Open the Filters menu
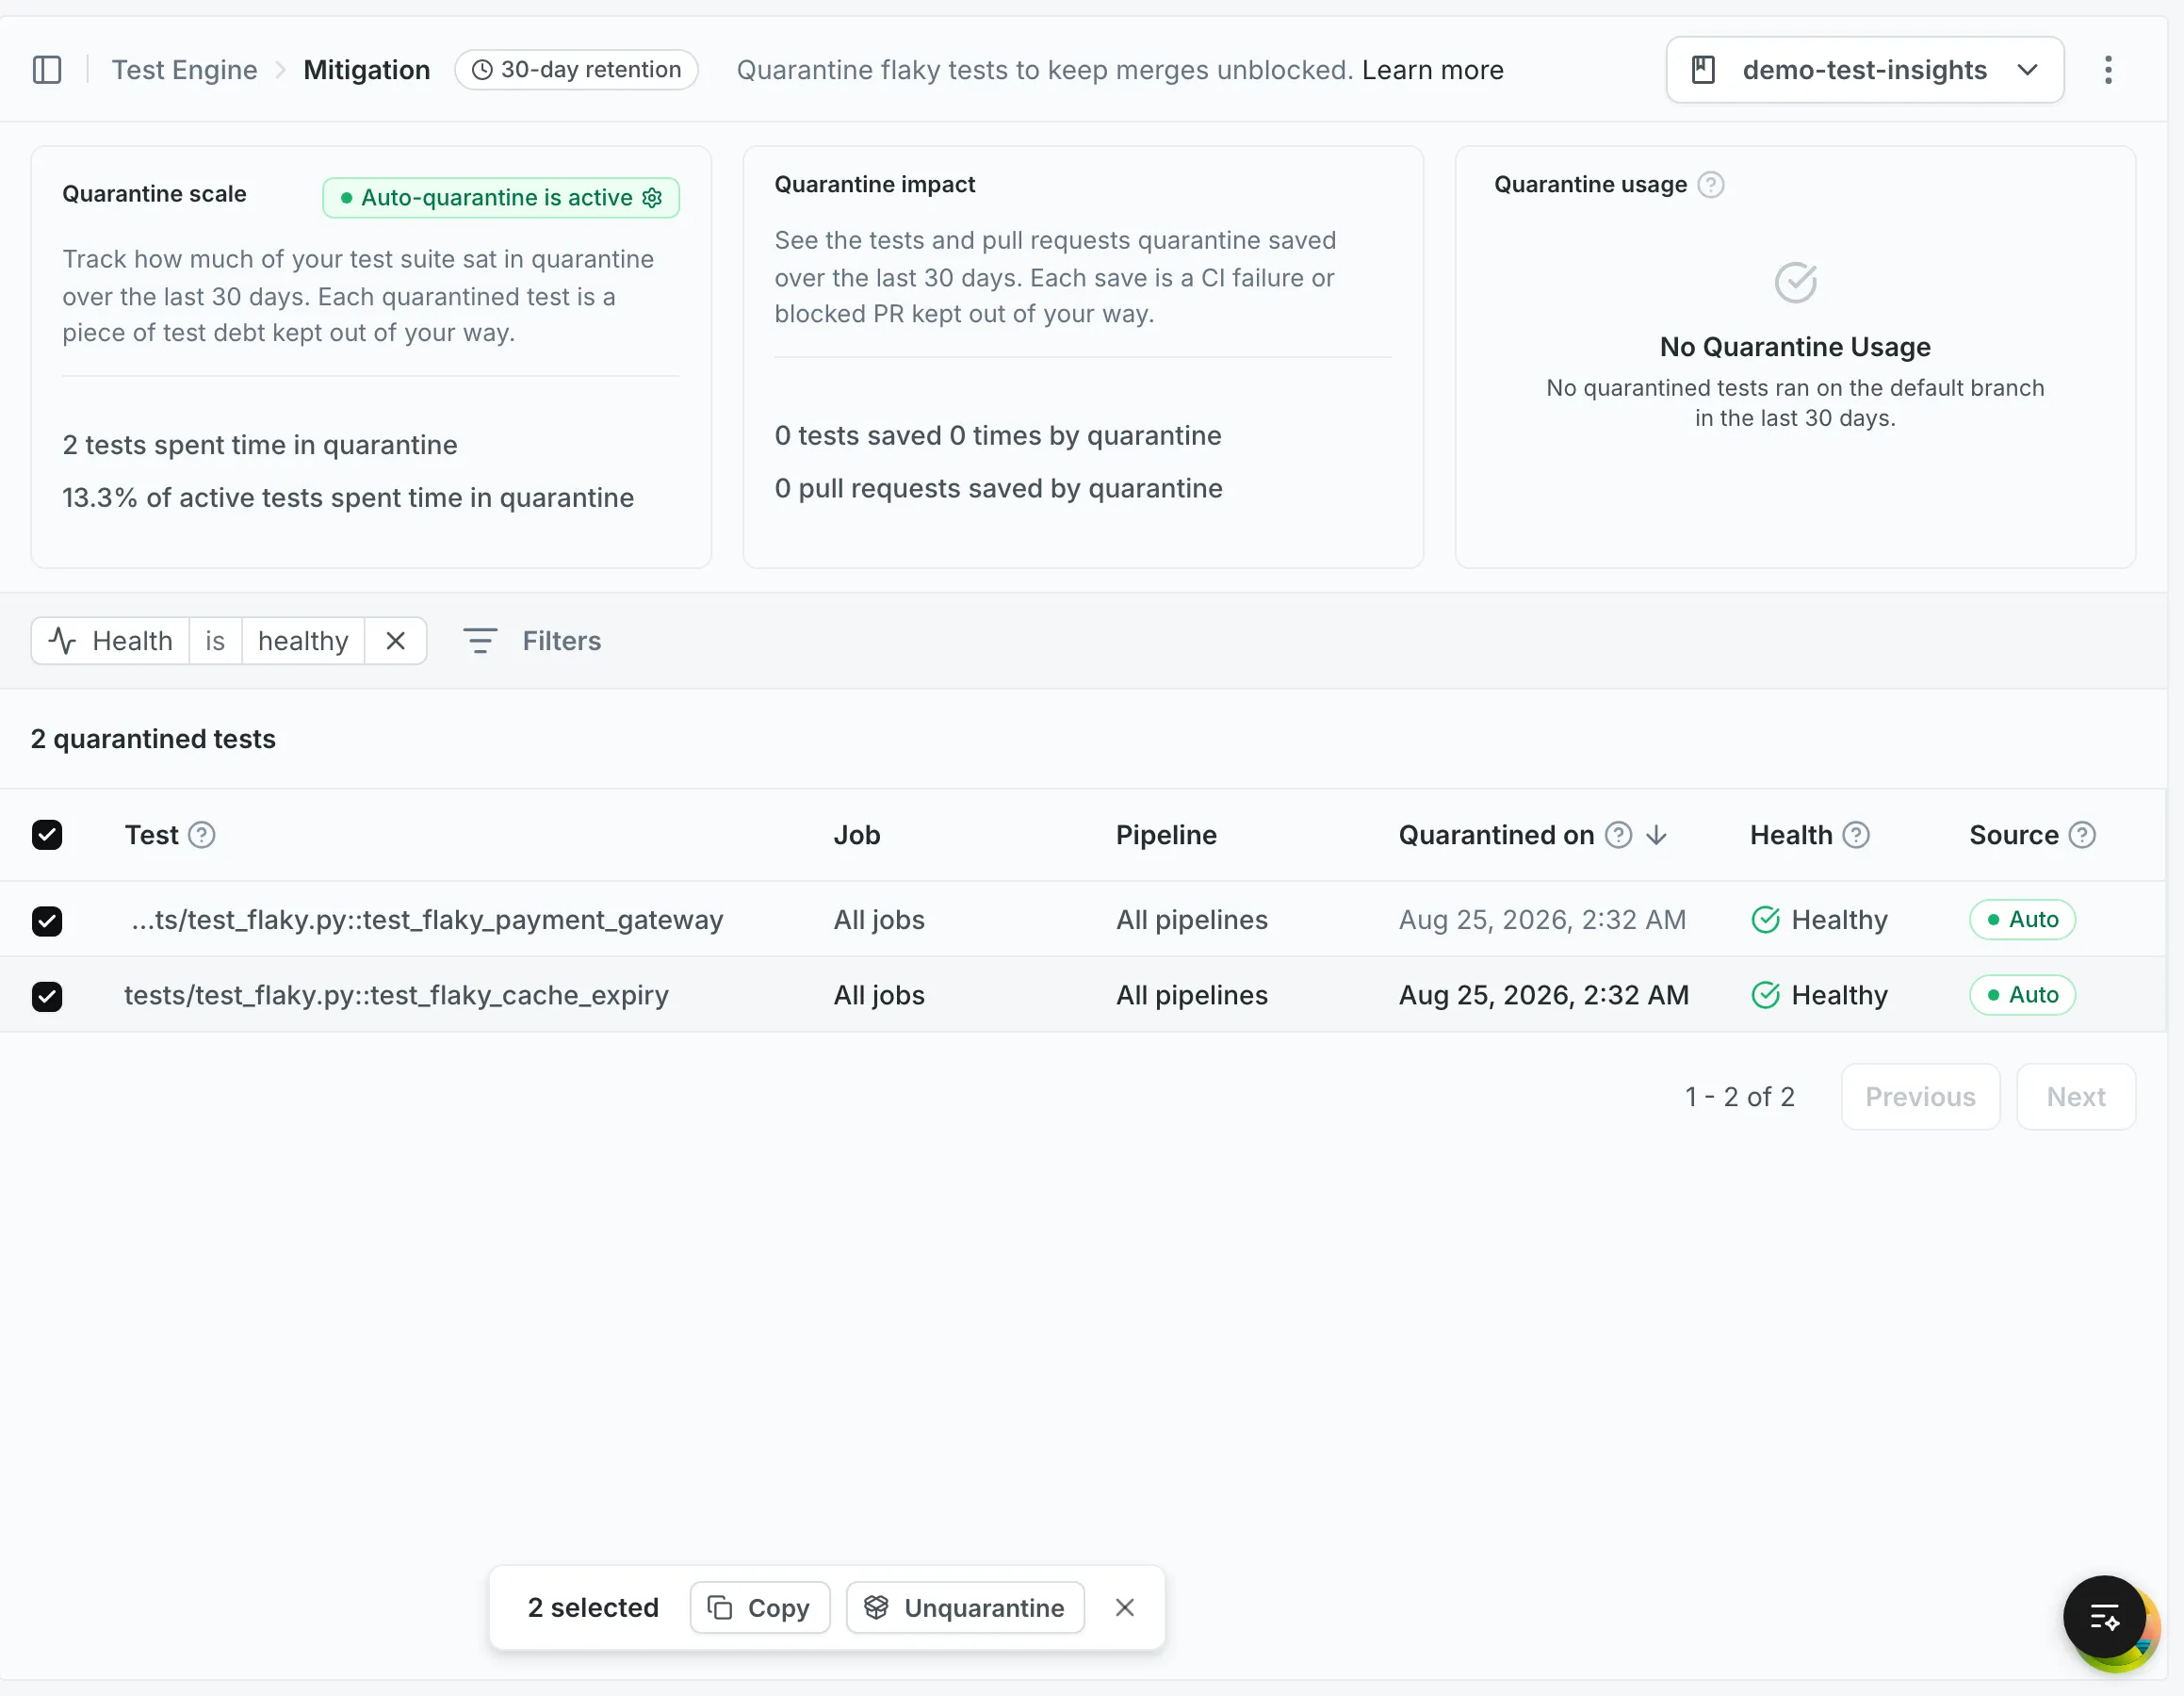 (532, 641)
